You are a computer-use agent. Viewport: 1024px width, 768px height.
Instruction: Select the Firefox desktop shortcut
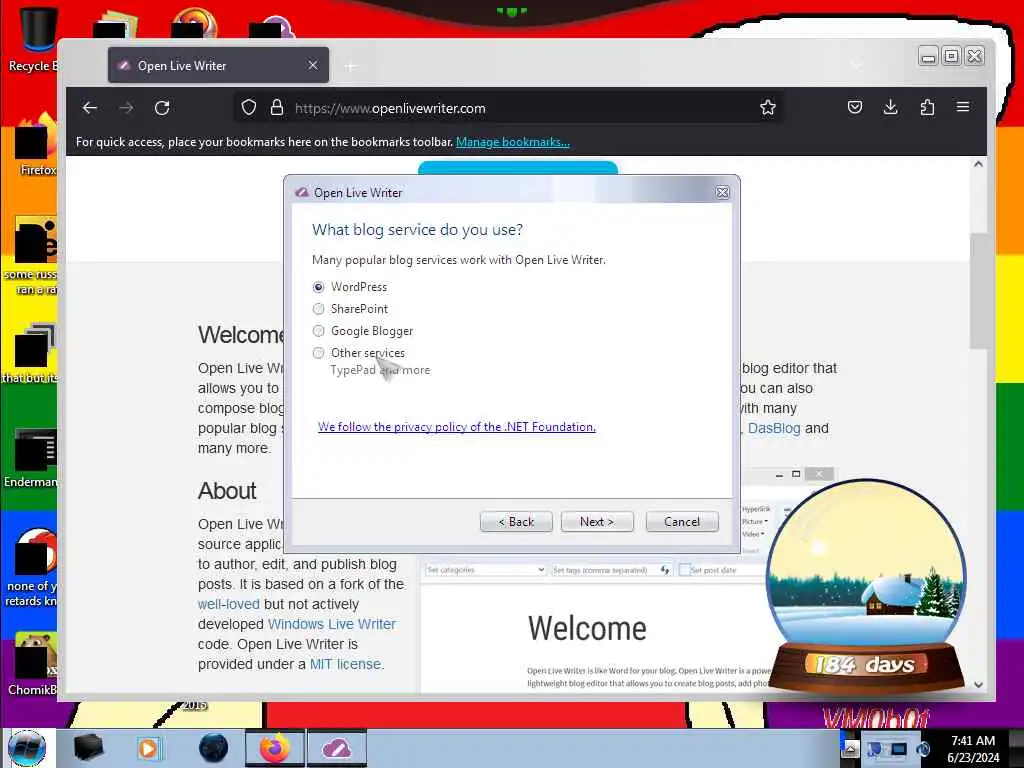[36, 145]
